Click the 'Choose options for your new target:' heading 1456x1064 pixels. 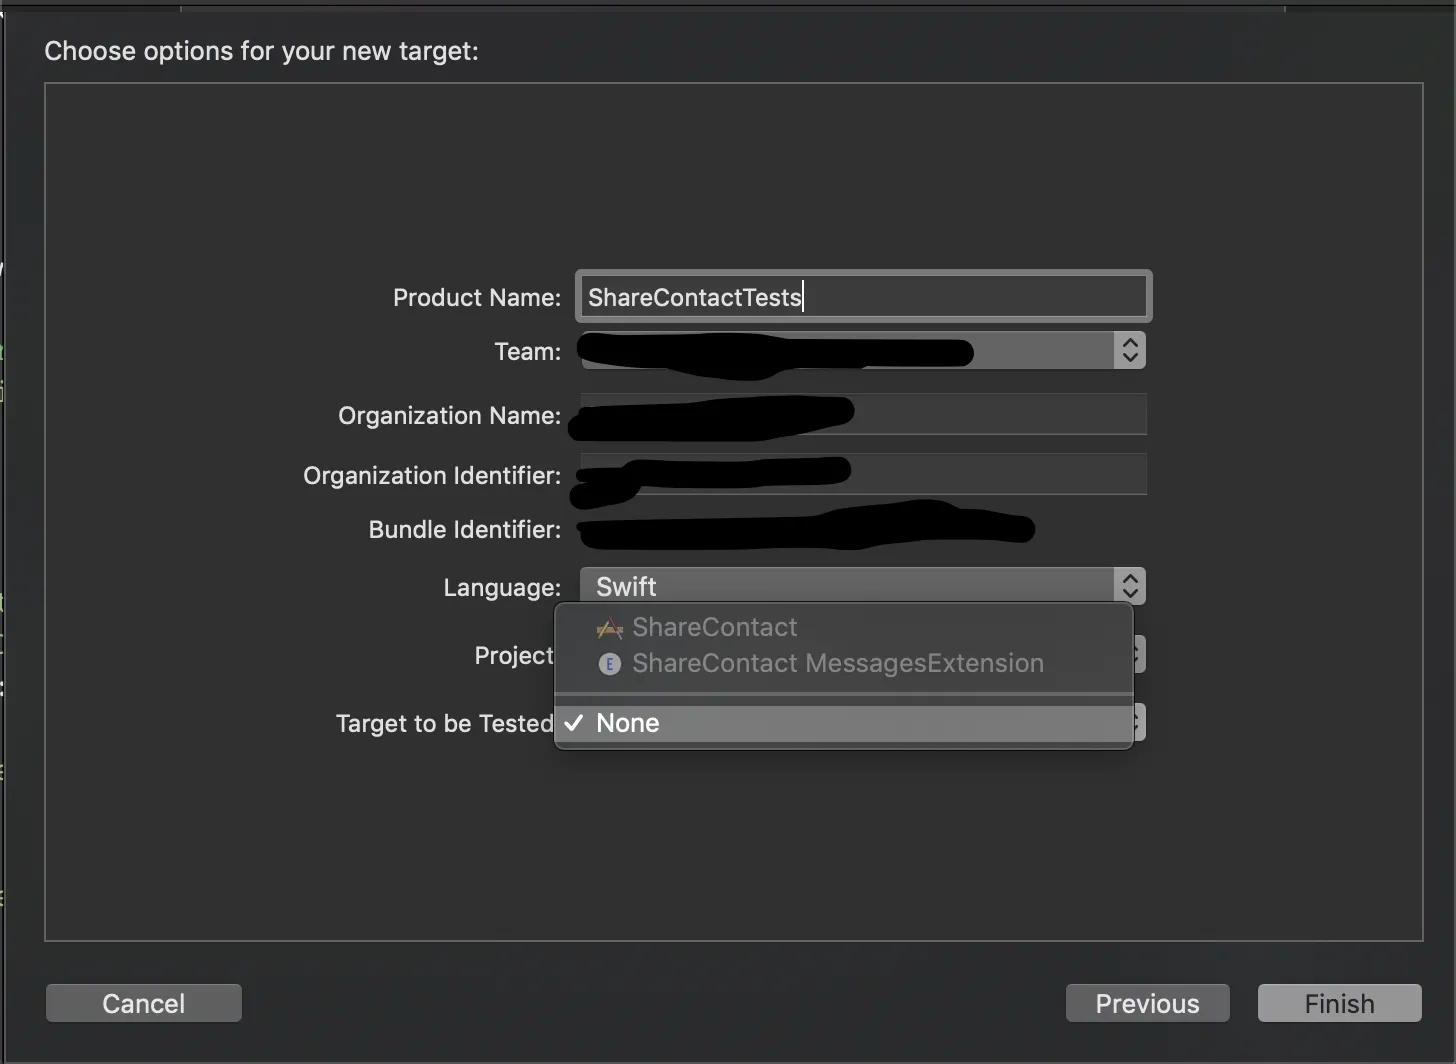(x=262, y=51)
